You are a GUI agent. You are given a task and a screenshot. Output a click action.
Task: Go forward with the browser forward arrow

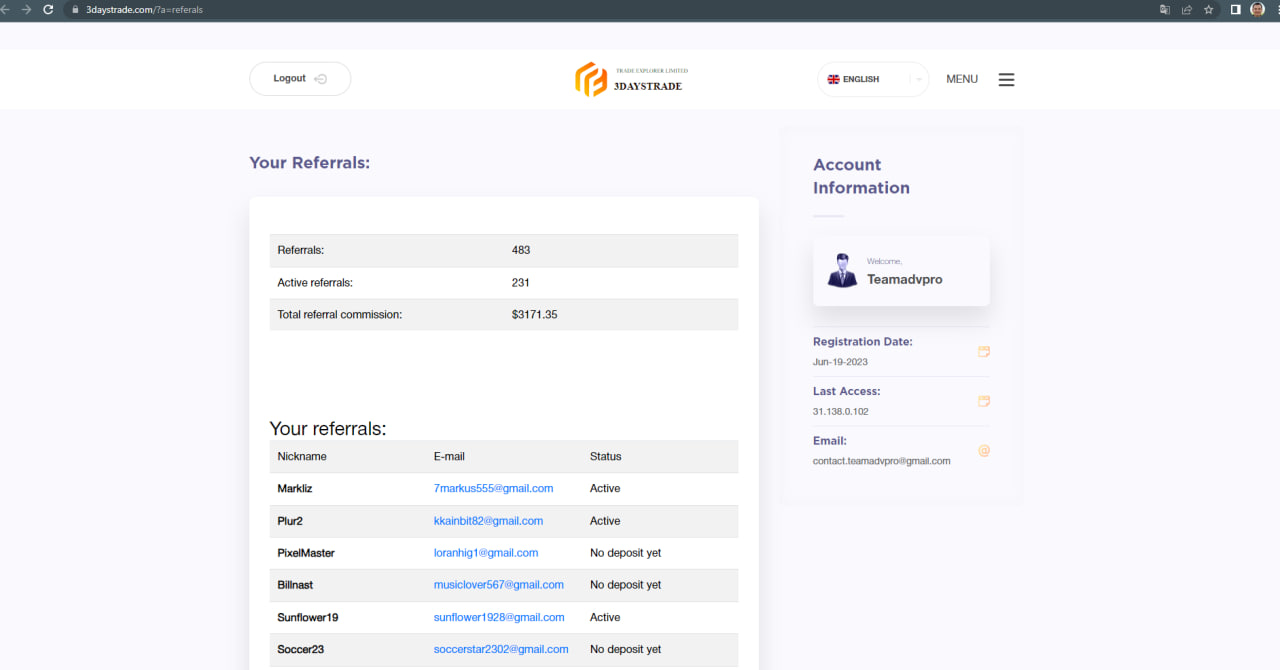tap(25, 9)
